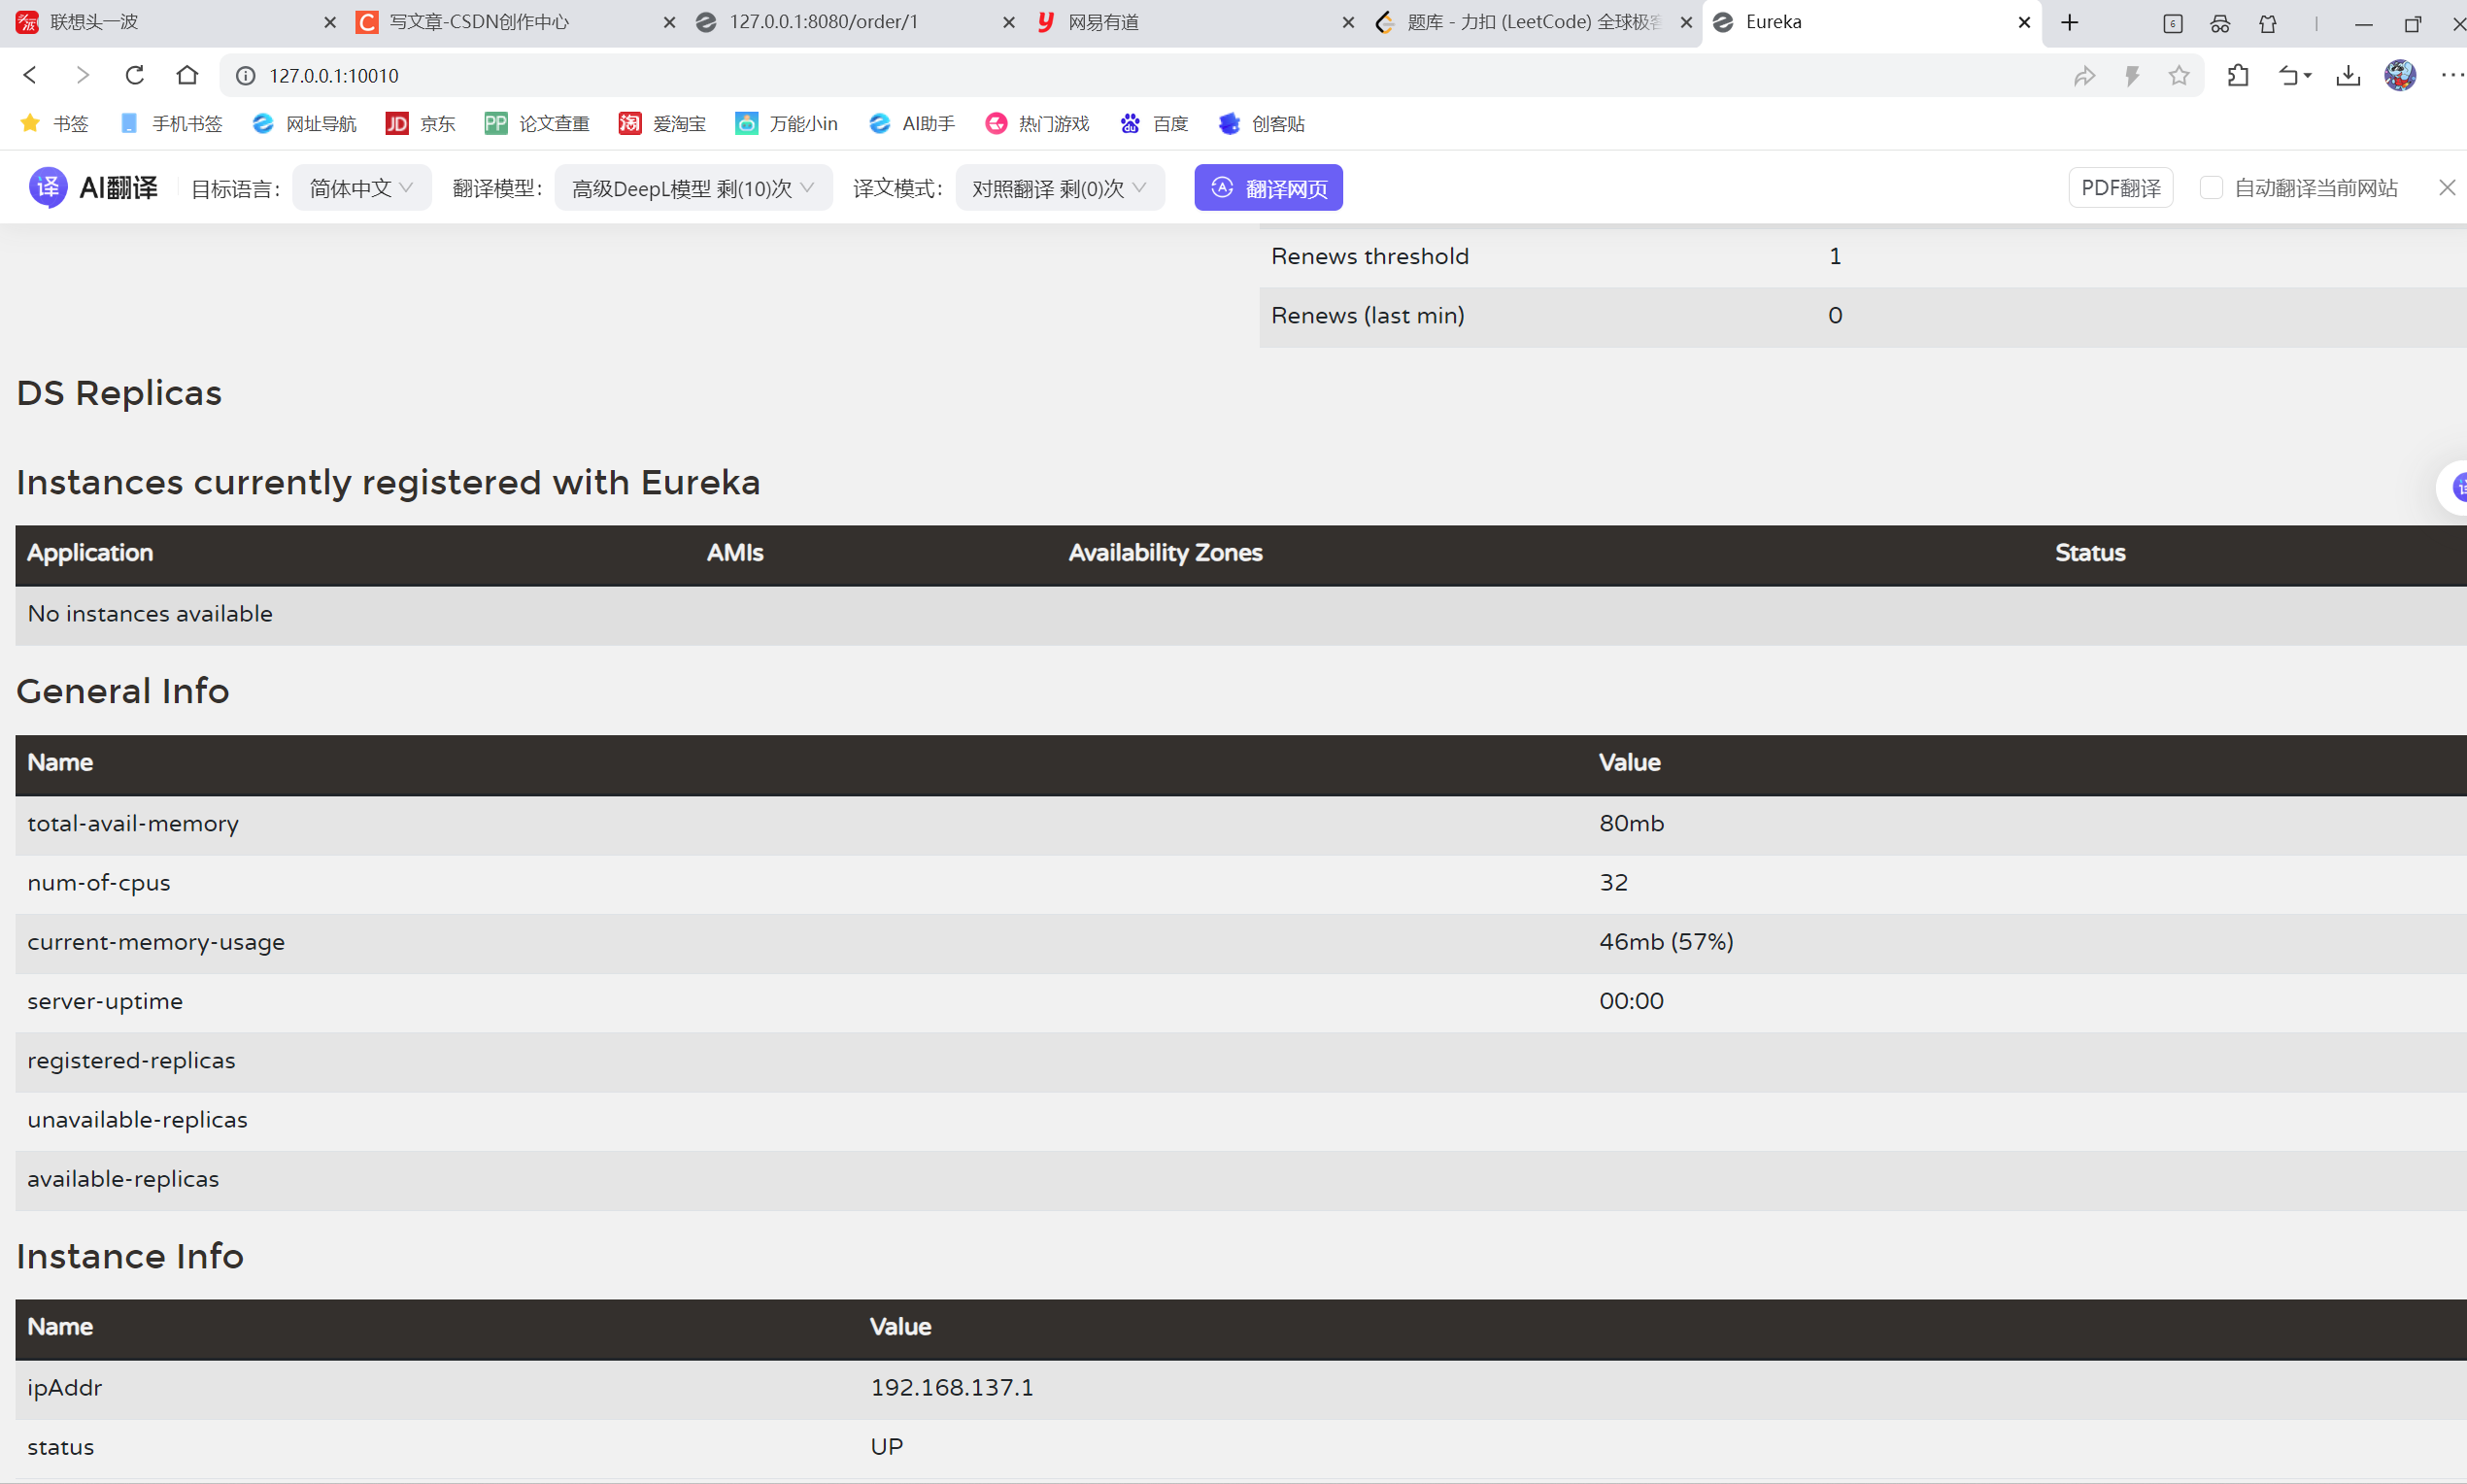The width and height of the screenshot is (2467, 1484).
Task: Switch to the 网易有道 tab
Action: (x=1103, y=22)
